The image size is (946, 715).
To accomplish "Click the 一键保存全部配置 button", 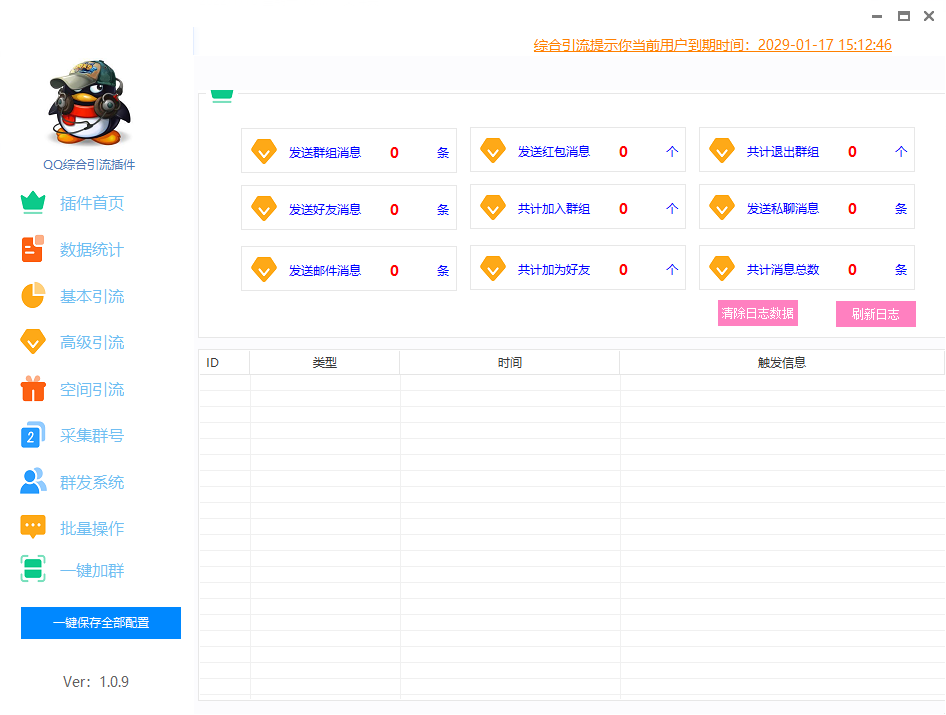I will [101, 623].
